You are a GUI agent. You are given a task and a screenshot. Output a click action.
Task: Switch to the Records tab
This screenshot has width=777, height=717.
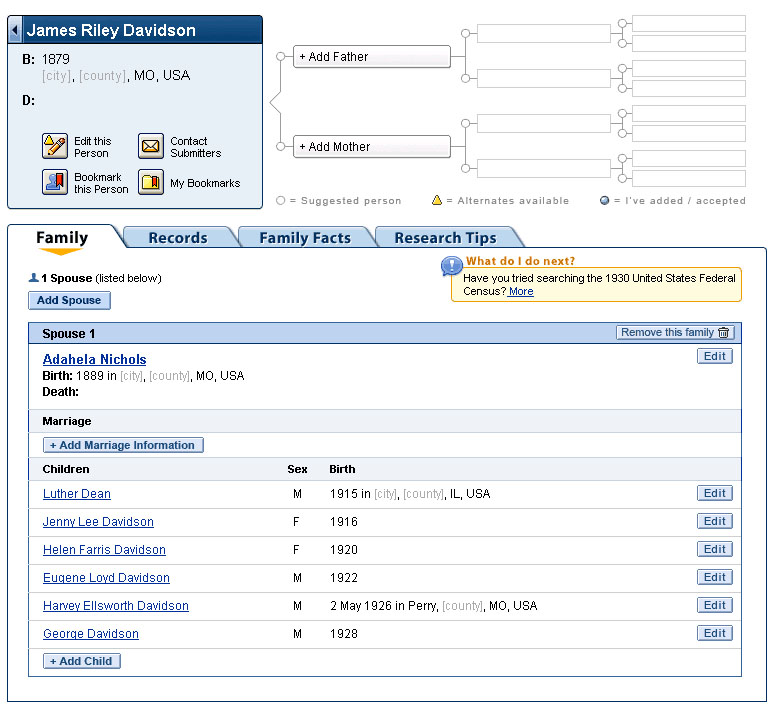[178, 238]
